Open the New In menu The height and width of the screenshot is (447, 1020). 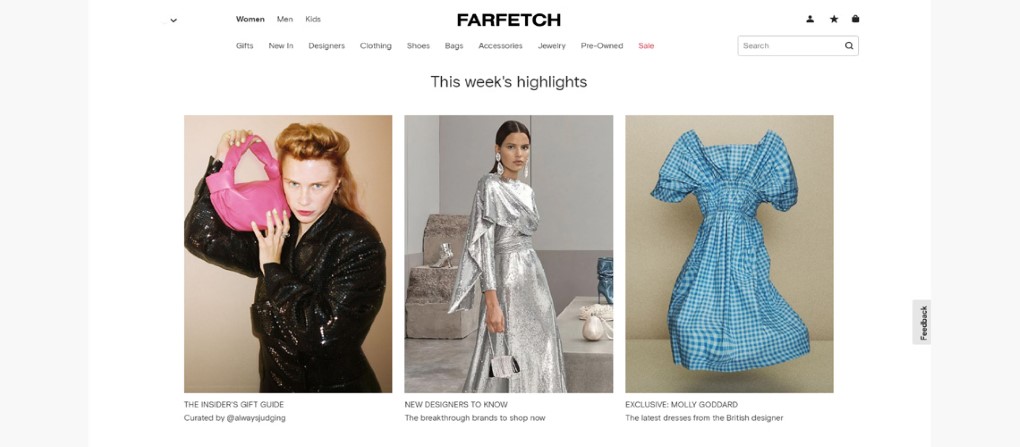coord(281,46)
